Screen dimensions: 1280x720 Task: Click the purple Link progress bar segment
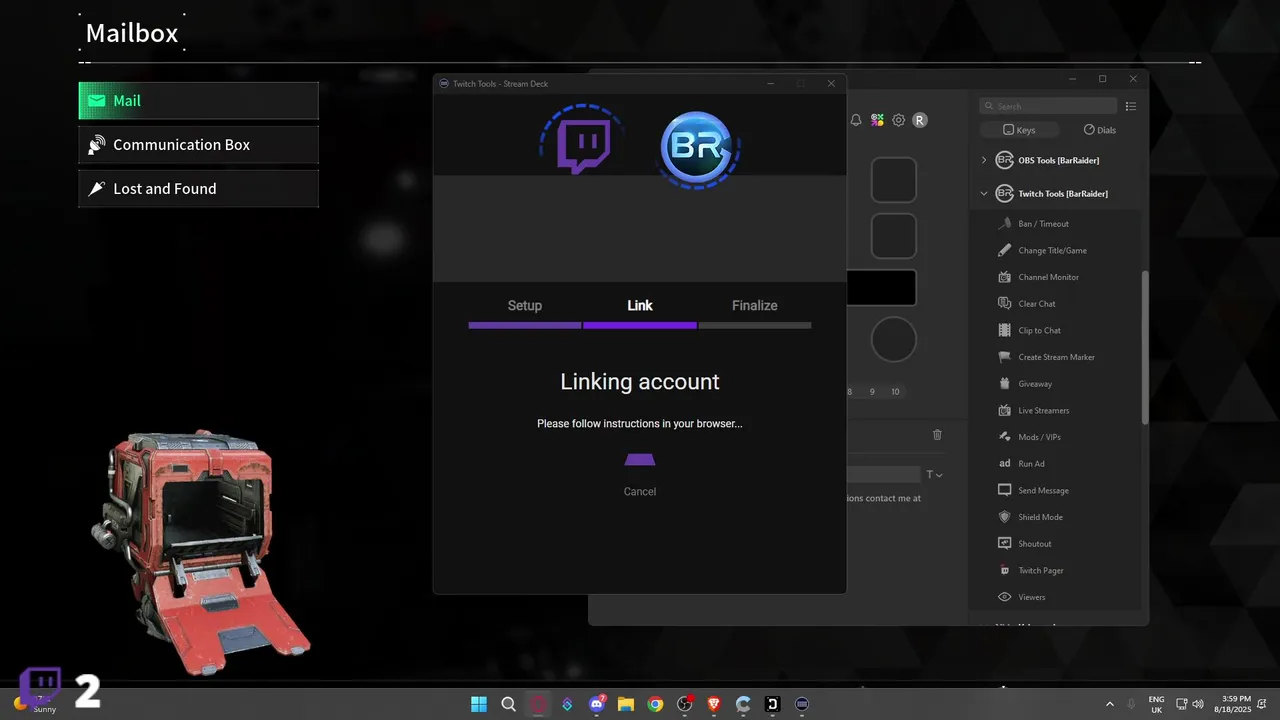tap(640, 325)
